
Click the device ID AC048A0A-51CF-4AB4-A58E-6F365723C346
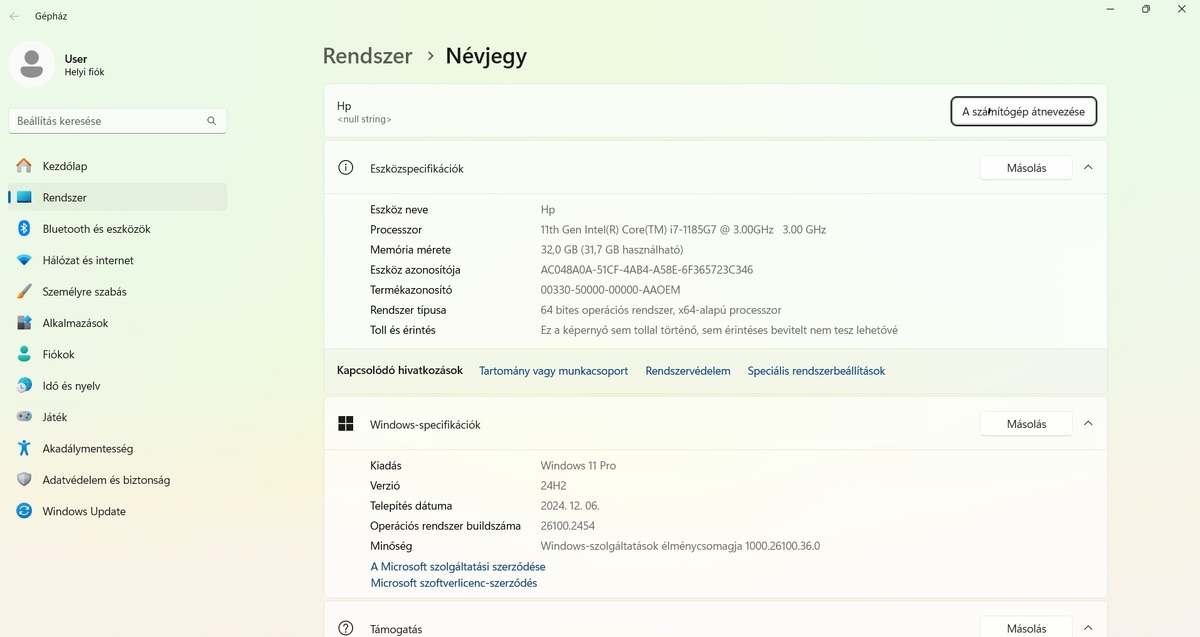647,270
